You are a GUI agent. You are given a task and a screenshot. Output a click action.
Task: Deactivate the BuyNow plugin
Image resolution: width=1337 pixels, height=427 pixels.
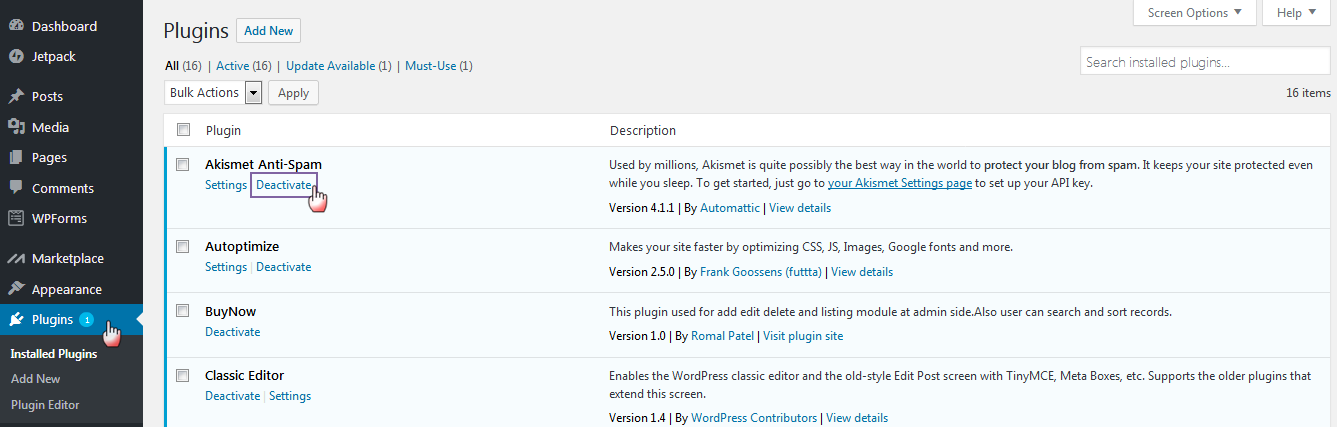(x=232, y=332)
